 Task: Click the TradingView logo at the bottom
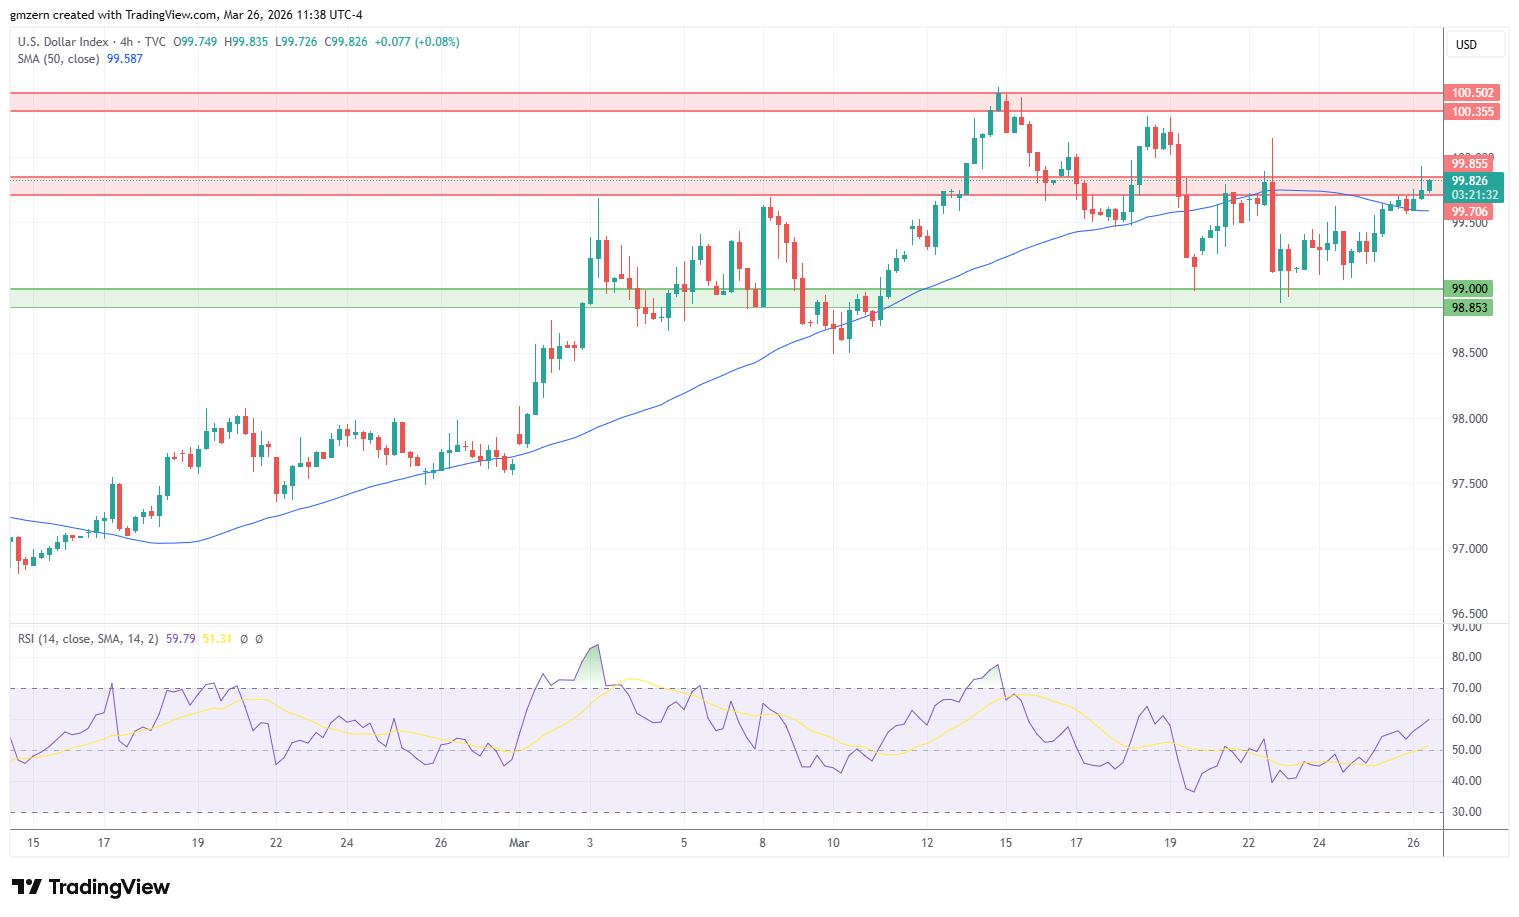pyautogui.click(x=90, y=887)
